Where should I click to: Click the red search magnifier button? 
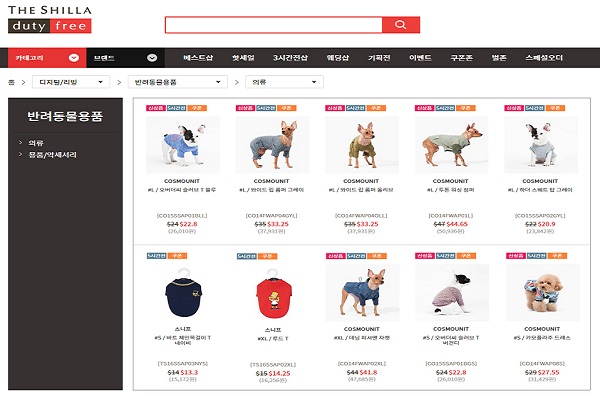401,25
